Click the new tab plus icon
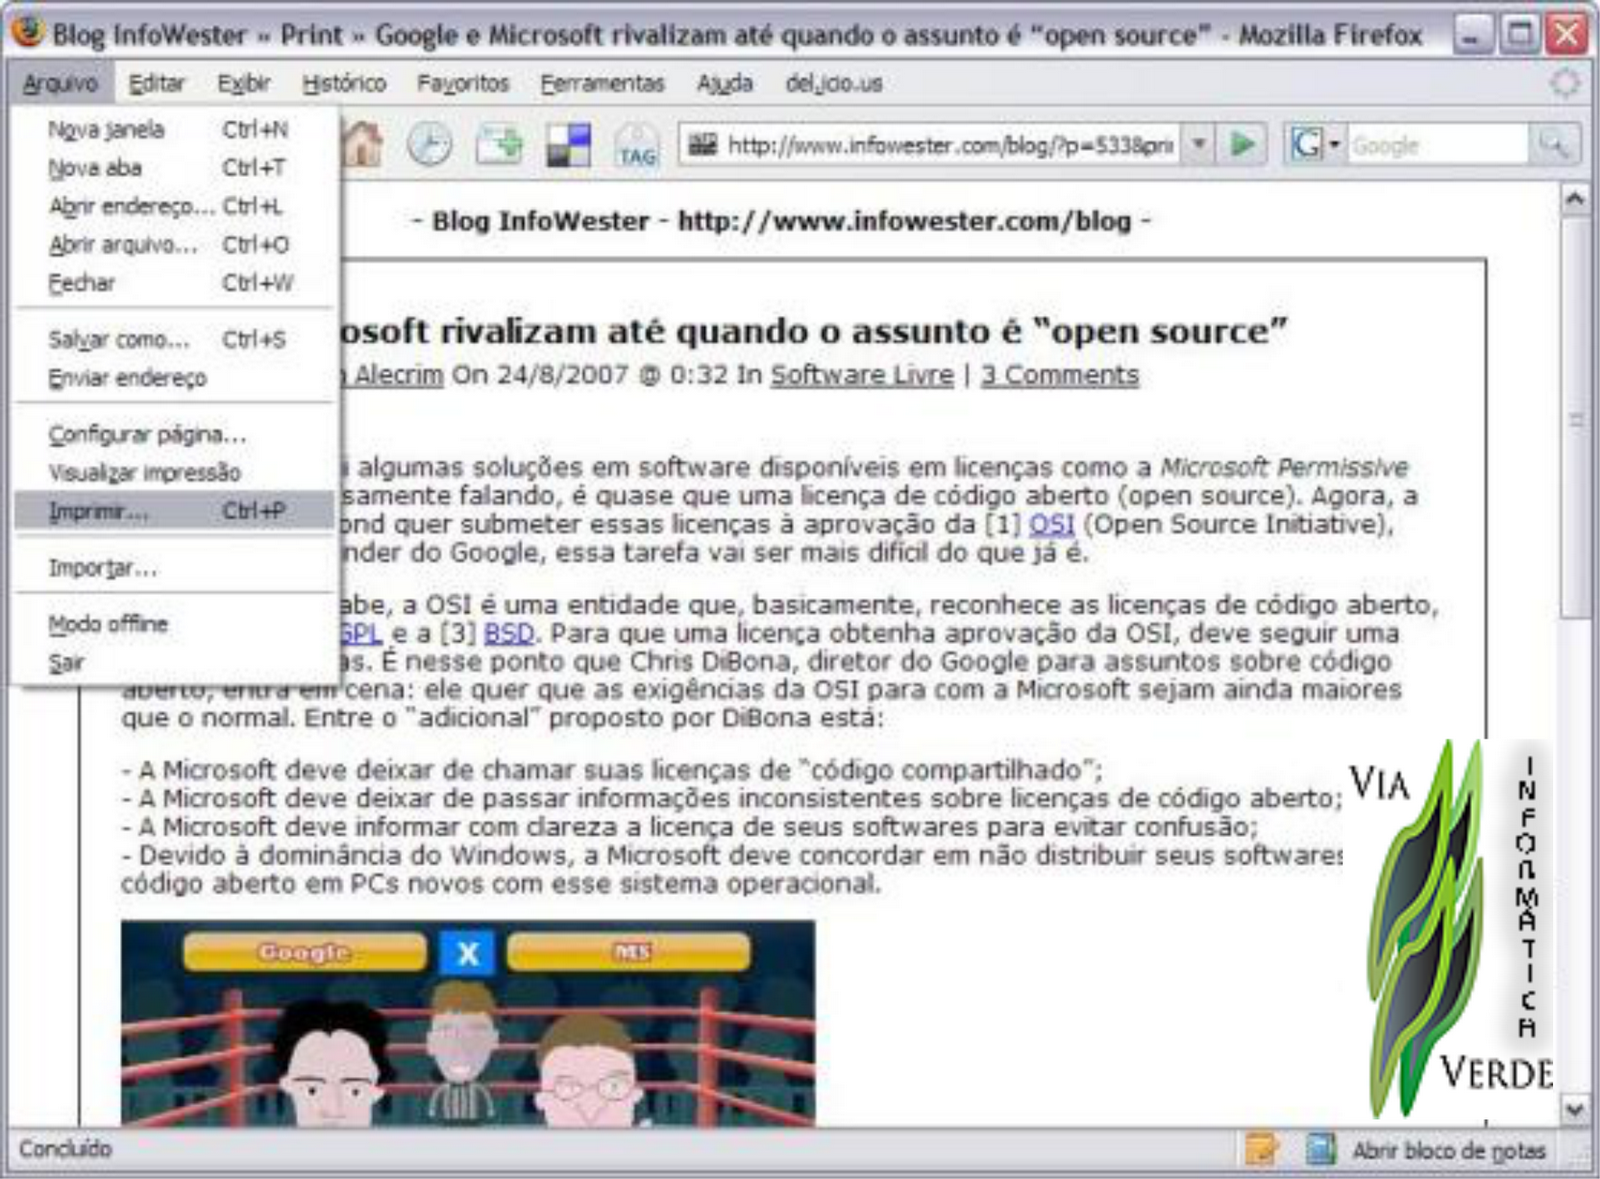 tap(499, 145)
